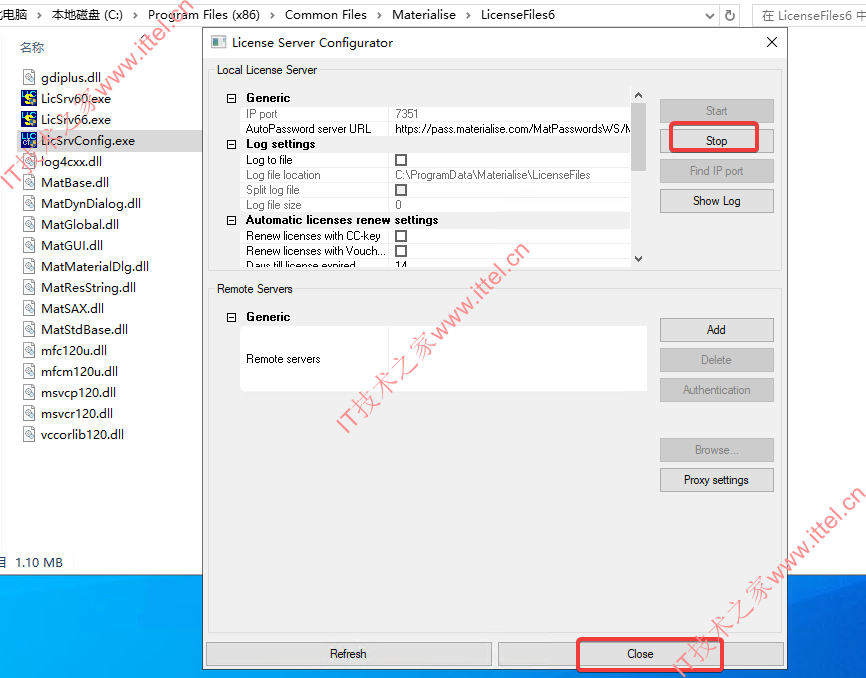866x678 pixels.
Task: Sort files by the 名称 column header
Action: pos(32,47)
